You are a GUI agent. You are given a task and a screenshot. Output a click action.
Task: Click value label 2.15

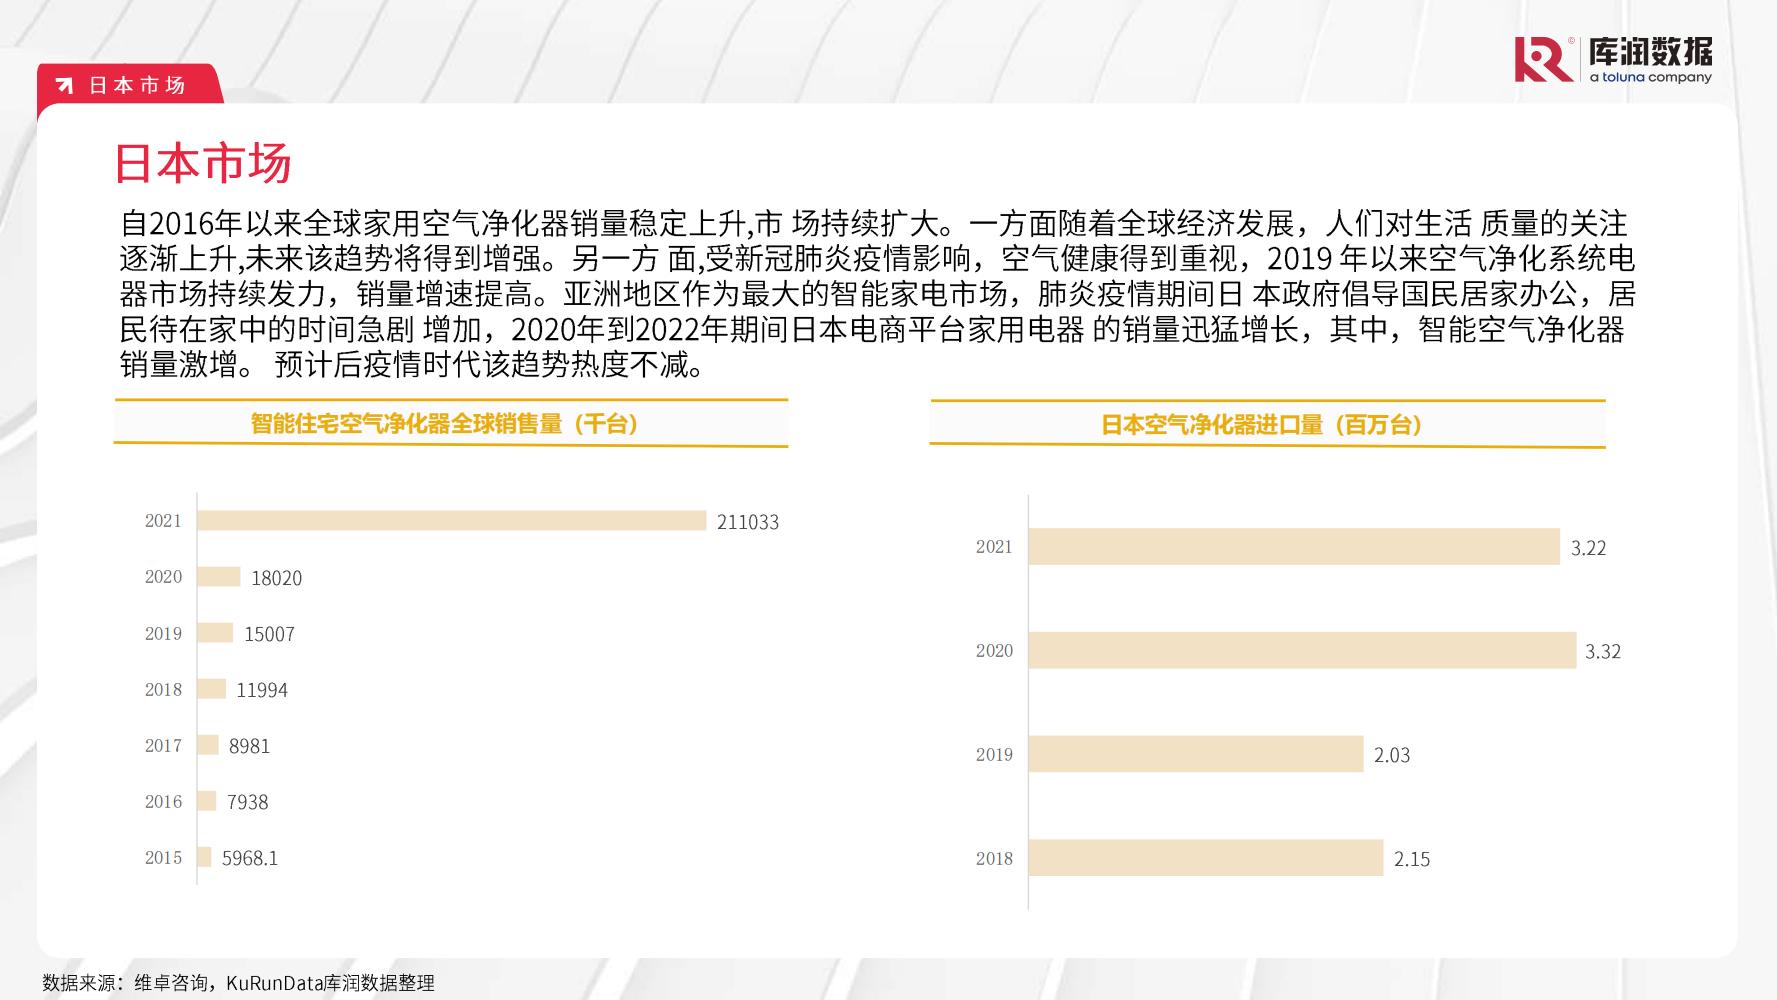point(1412,859)
